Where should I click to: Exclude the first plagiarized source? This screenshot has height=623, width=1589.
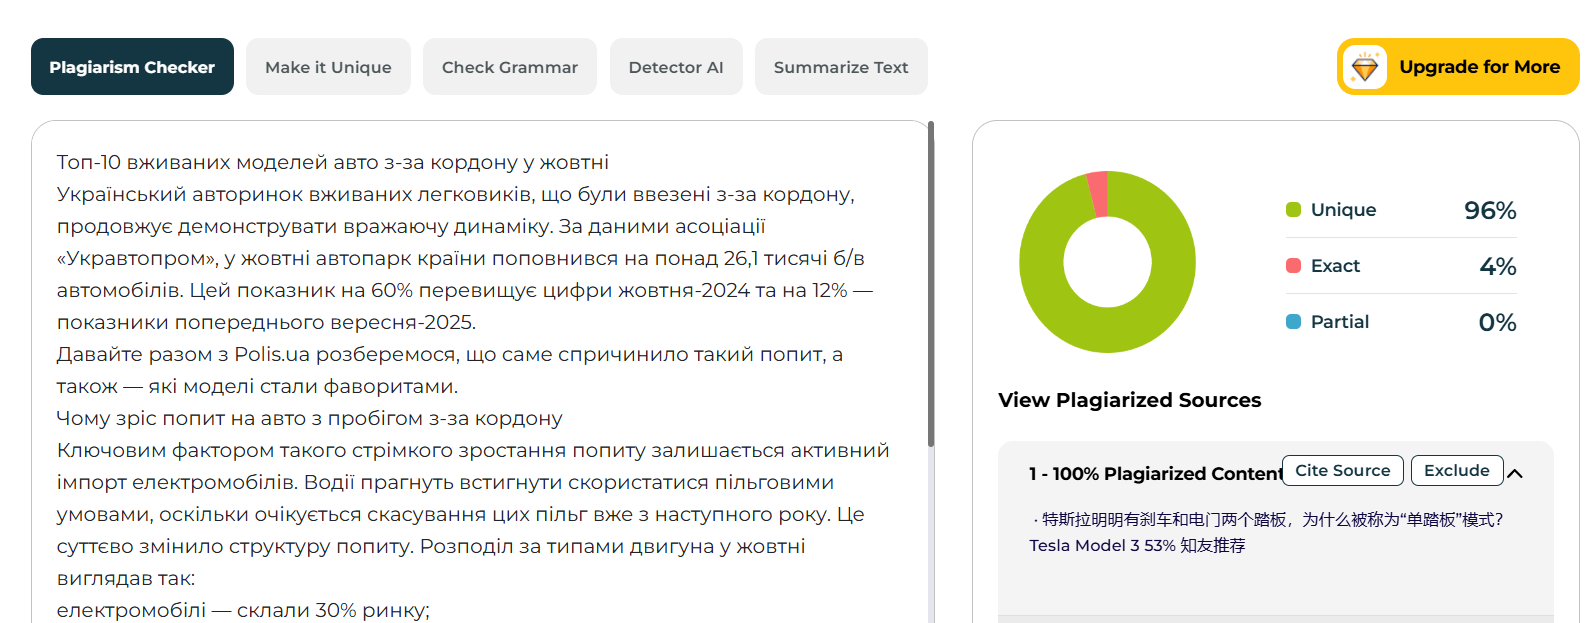coord(1457,471)
